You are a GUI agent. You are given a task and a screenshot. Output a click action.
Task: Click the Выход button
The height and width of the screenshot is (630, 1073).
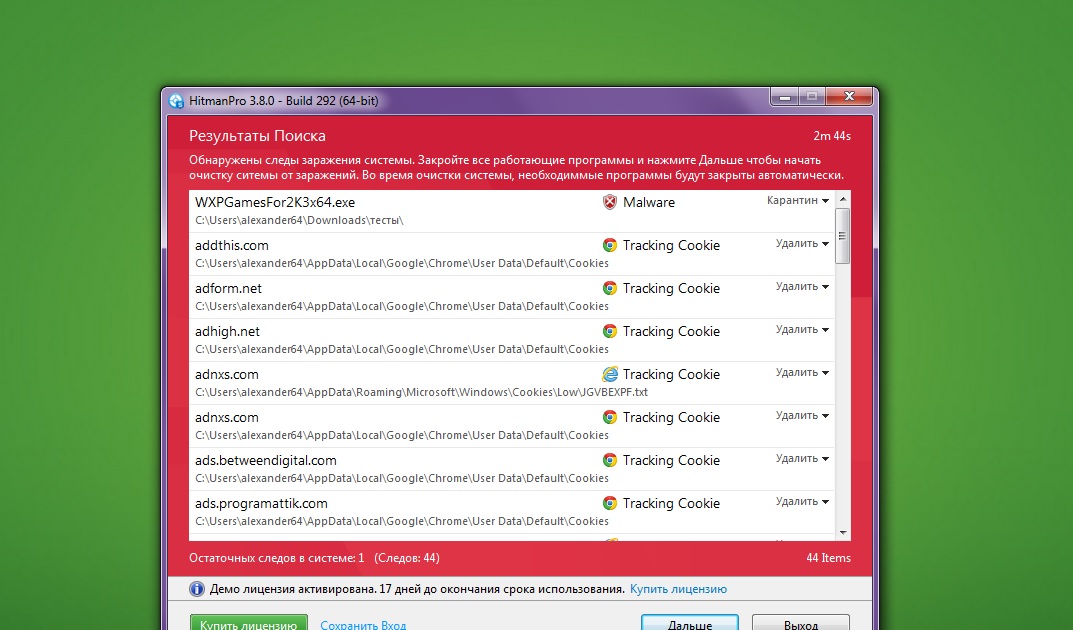(x=801, y=623)
